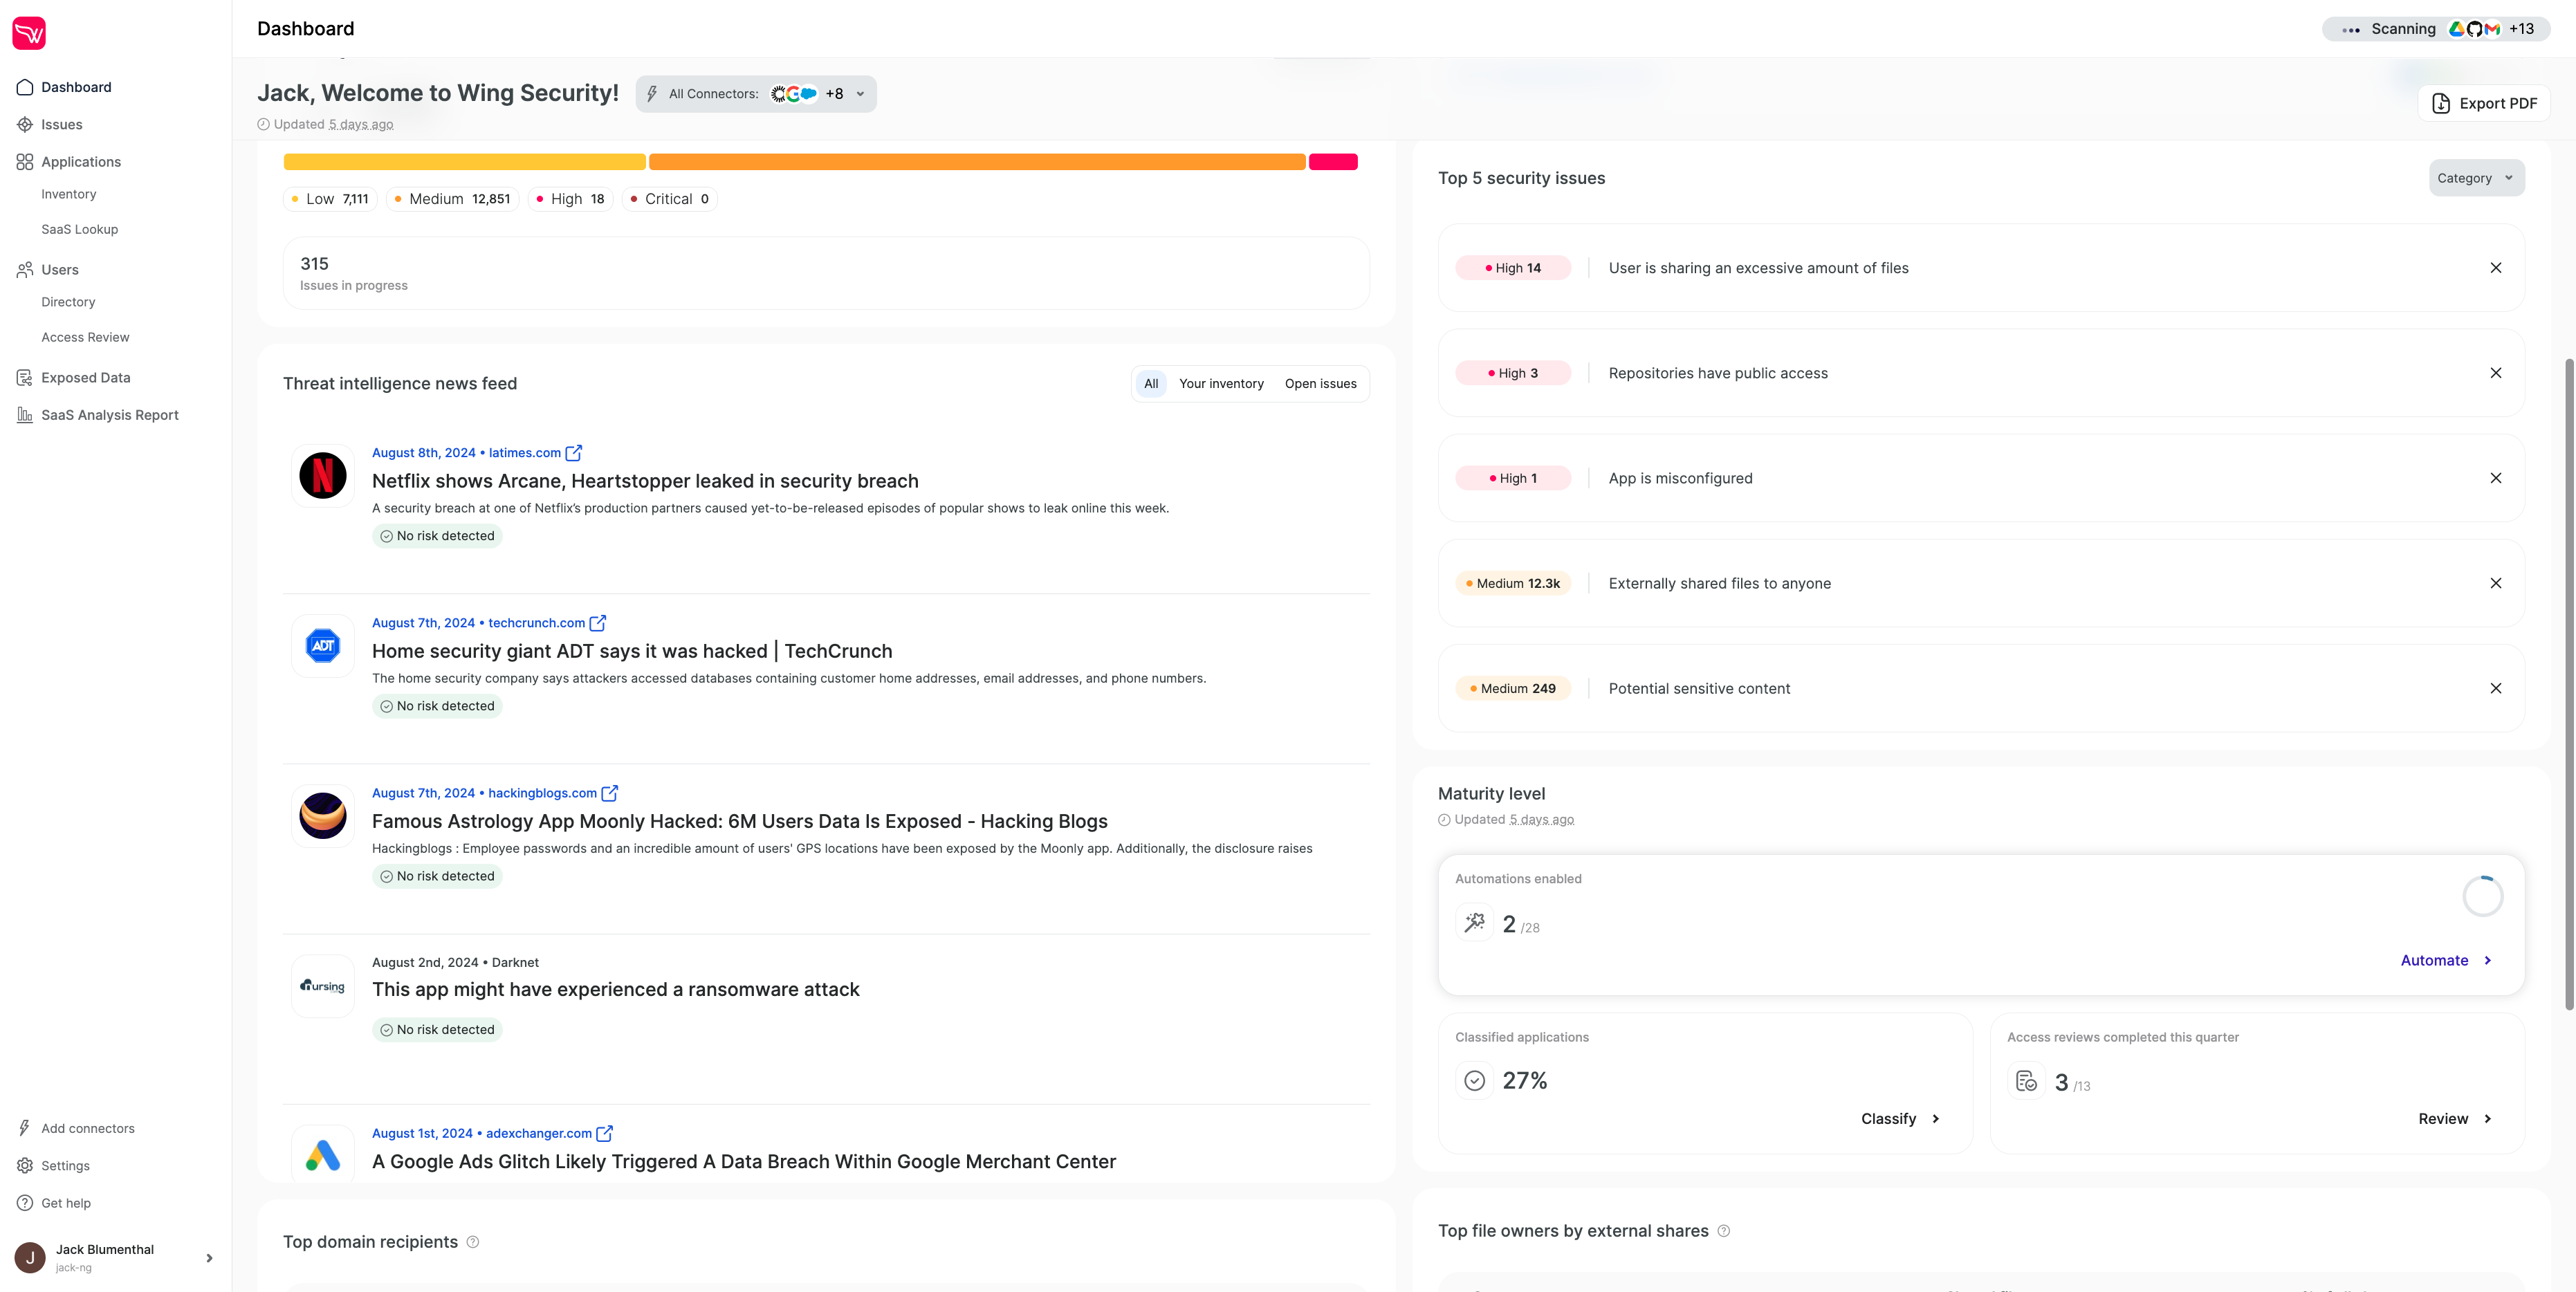Click the SaaS Analysis Report icon
Viewport: 2576px width, 1292px height.
point(23,414)
